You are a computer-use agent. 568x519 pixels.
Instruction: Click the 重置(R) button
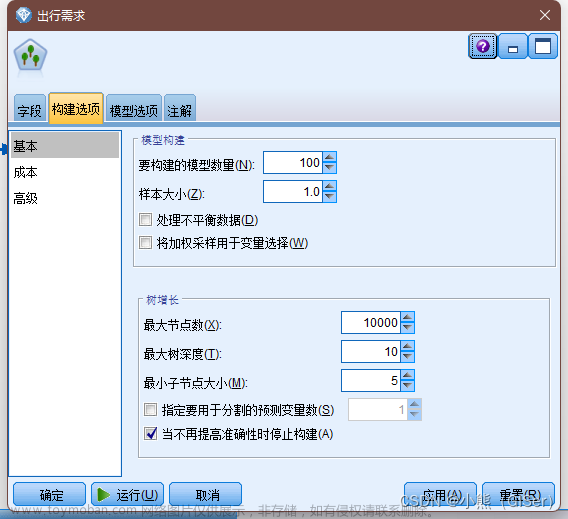[518, 494]
